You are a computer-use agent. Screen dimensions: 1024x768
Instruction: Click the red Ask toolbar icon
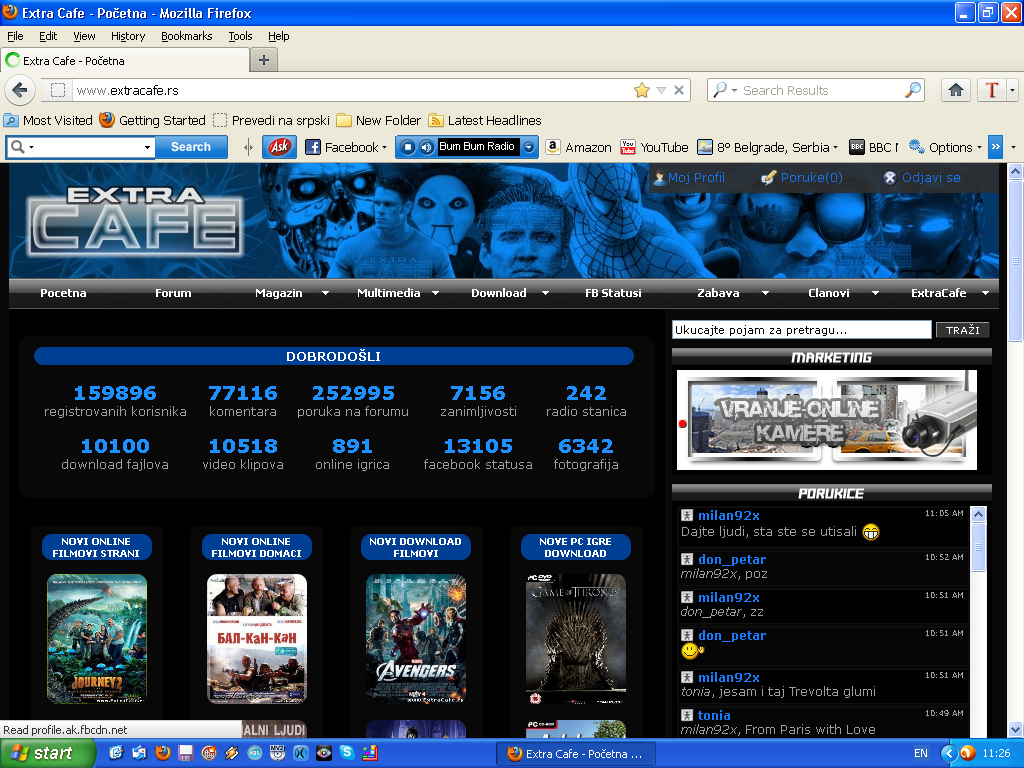tap(279, 147)
